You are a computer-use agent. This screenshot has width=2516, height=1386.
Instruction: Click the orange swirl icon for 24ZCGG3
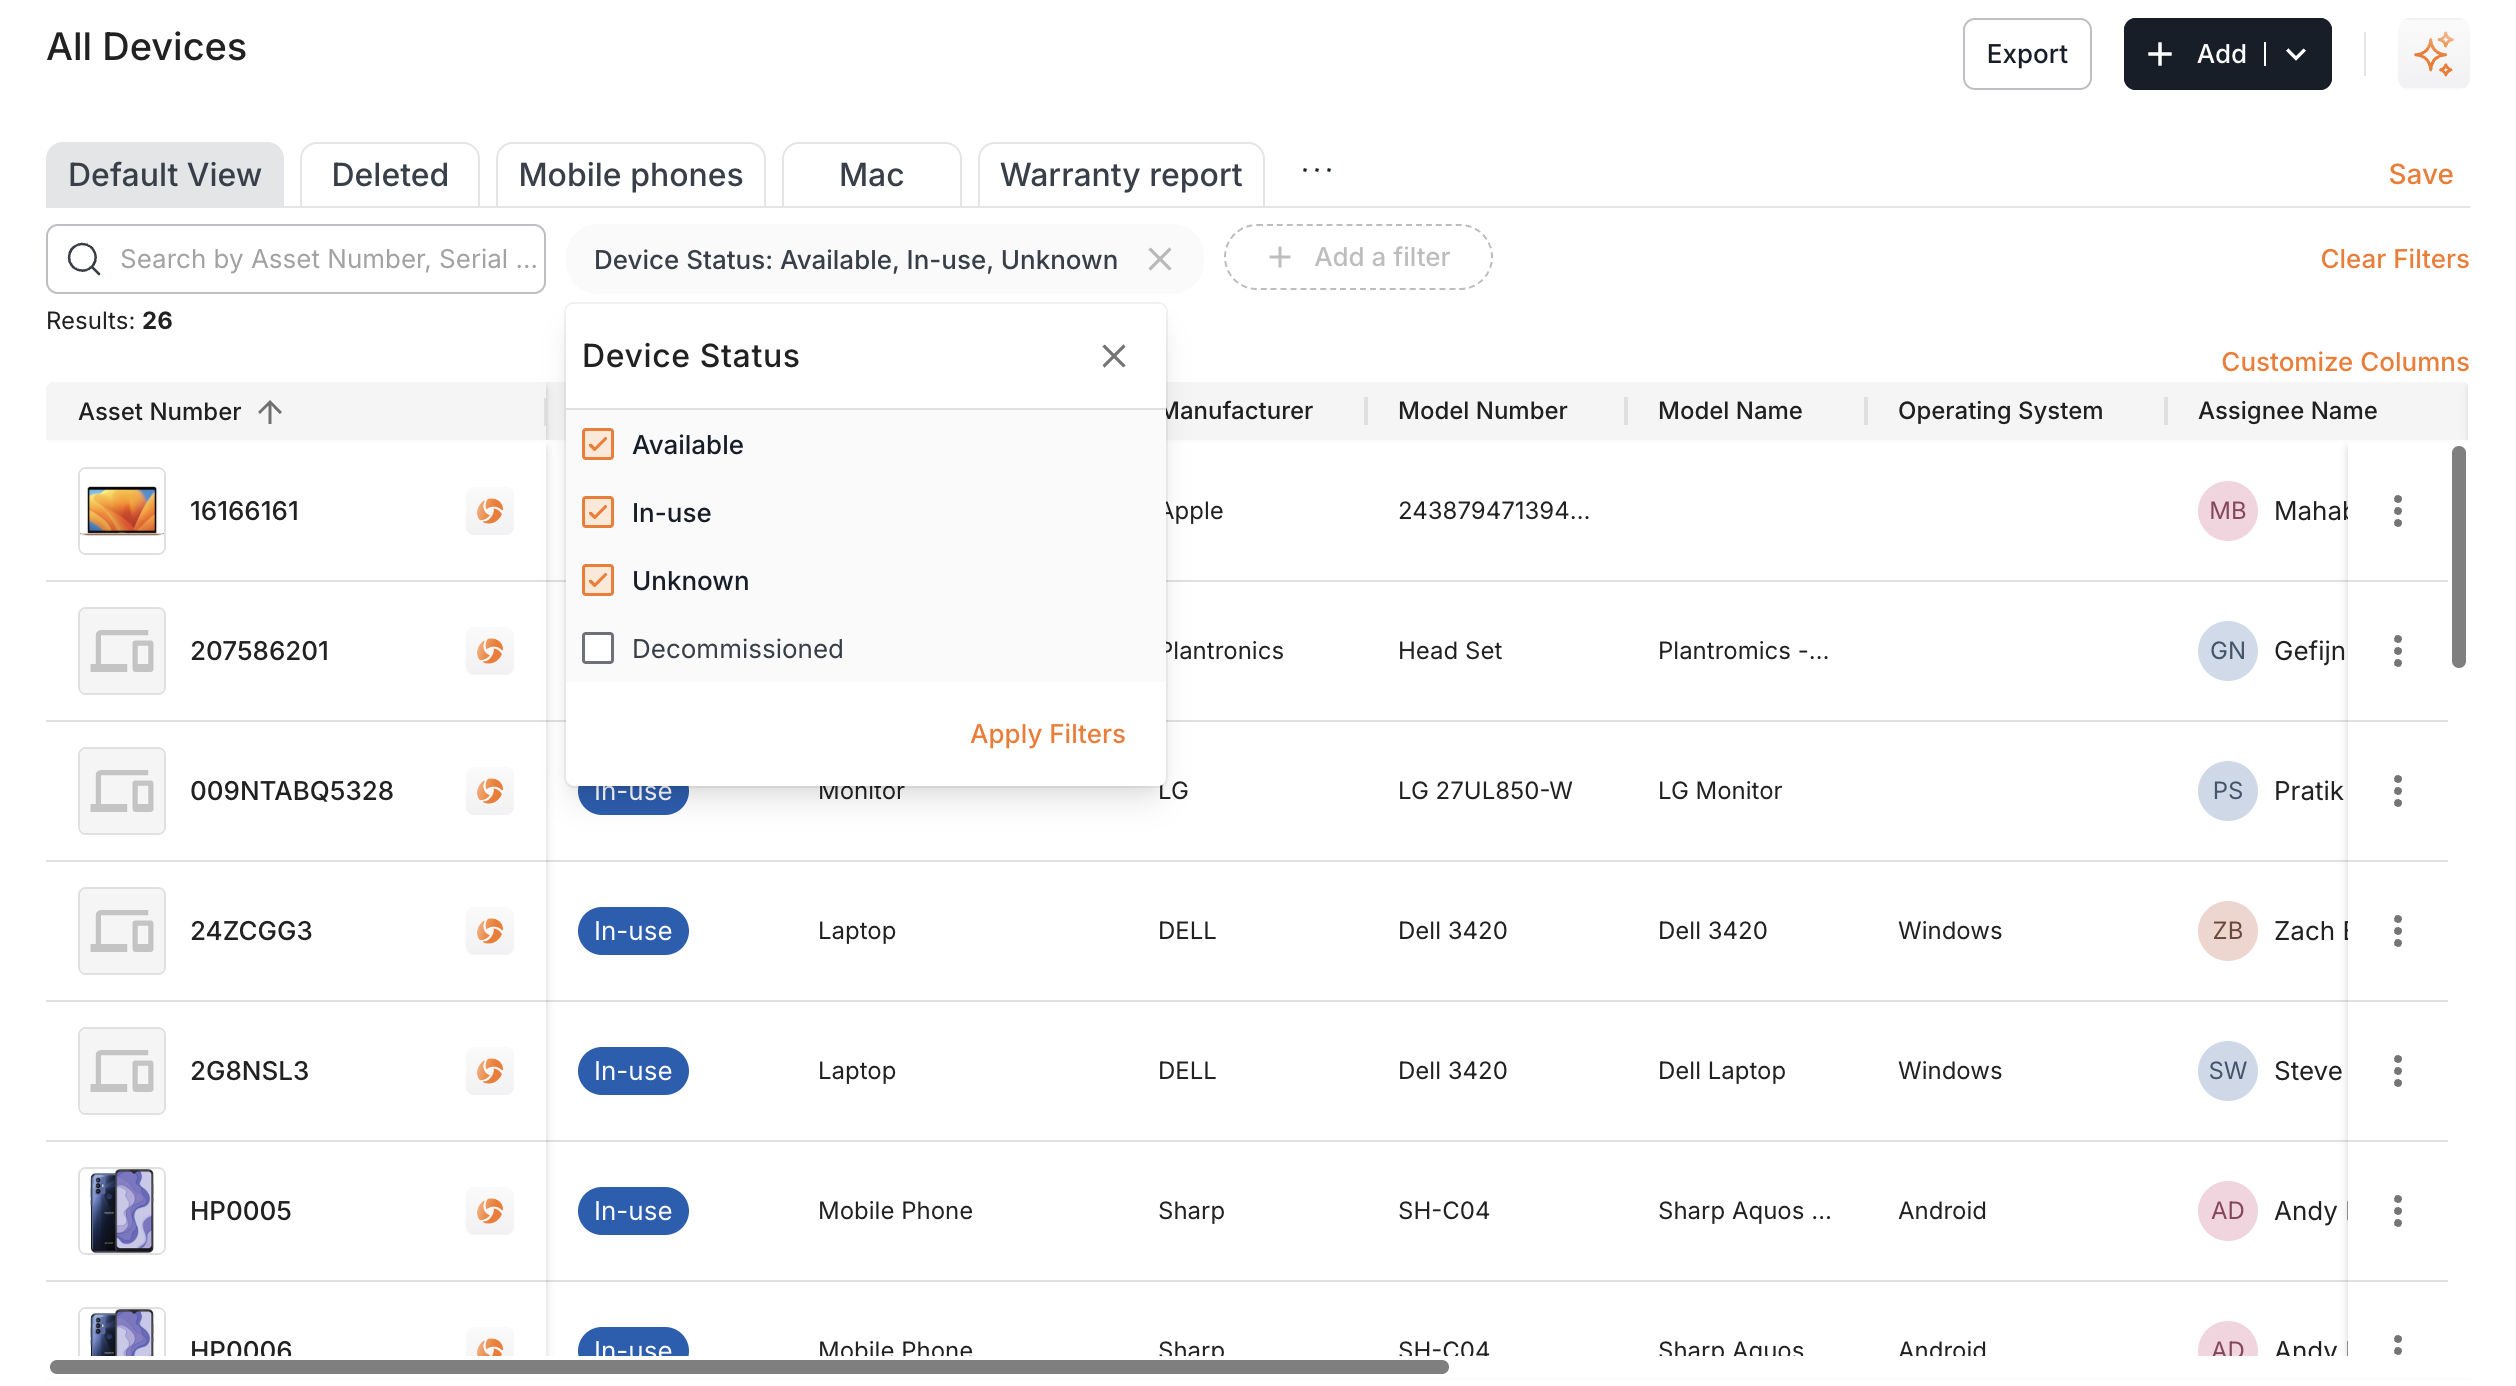pos(490,931)
